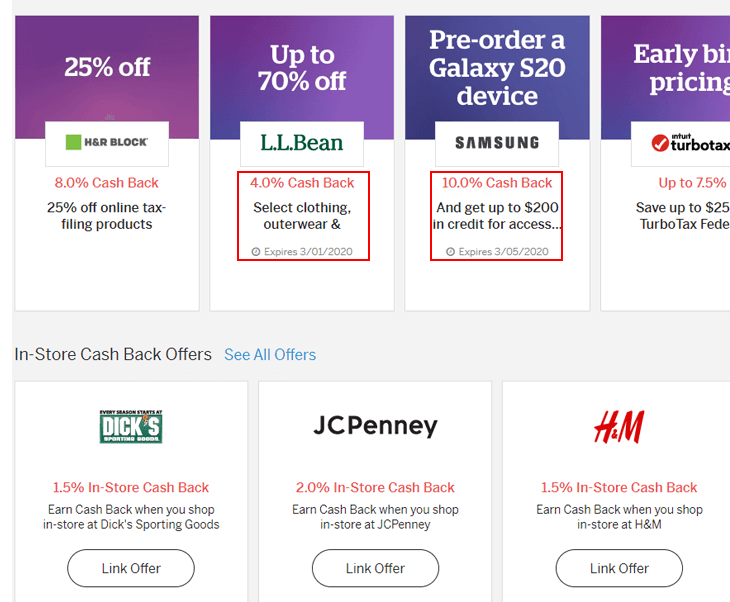Click the L.L.Bean logo
Screen dimensions: 730x602
coord(302,142)
